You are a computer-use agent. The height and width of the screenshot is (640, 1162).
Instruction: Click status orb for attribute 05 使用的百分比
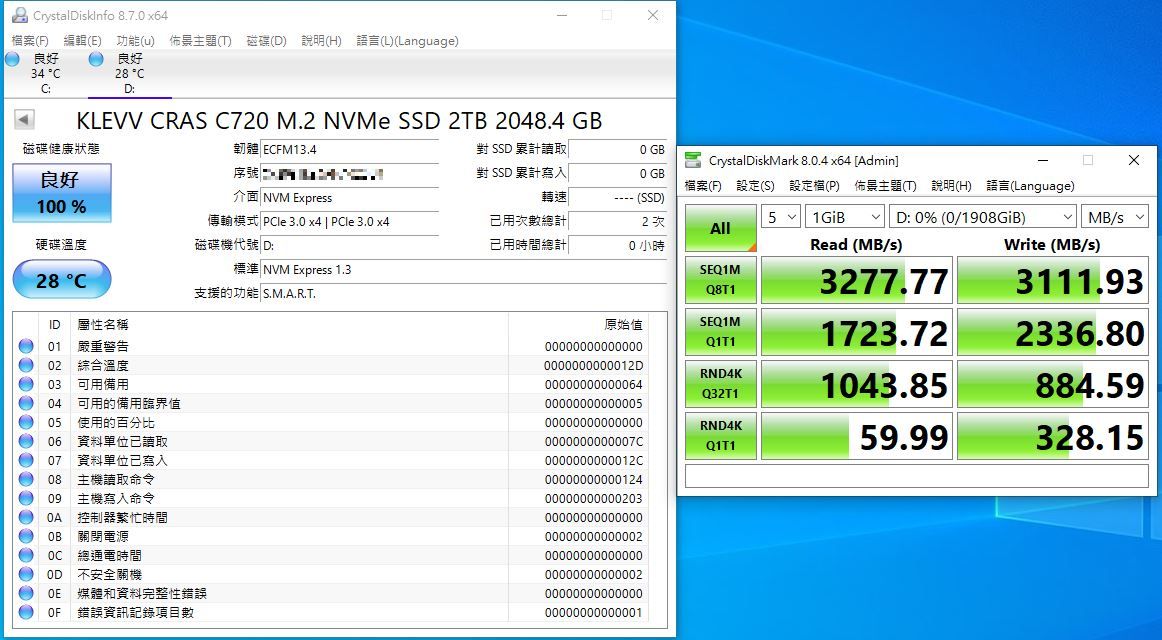pyautogui.click(x=26, y=422)
